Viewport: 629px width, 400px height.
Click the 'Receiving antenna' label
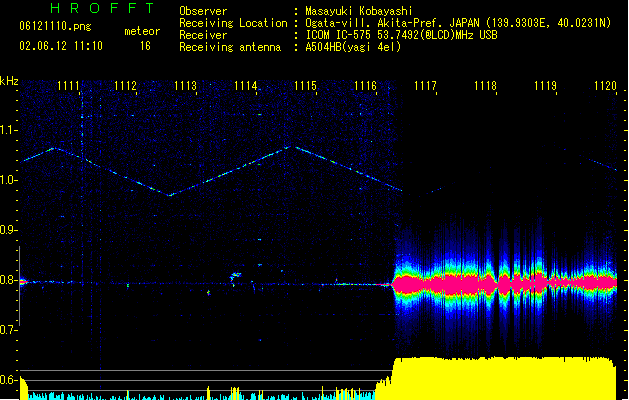pos(230,47)
